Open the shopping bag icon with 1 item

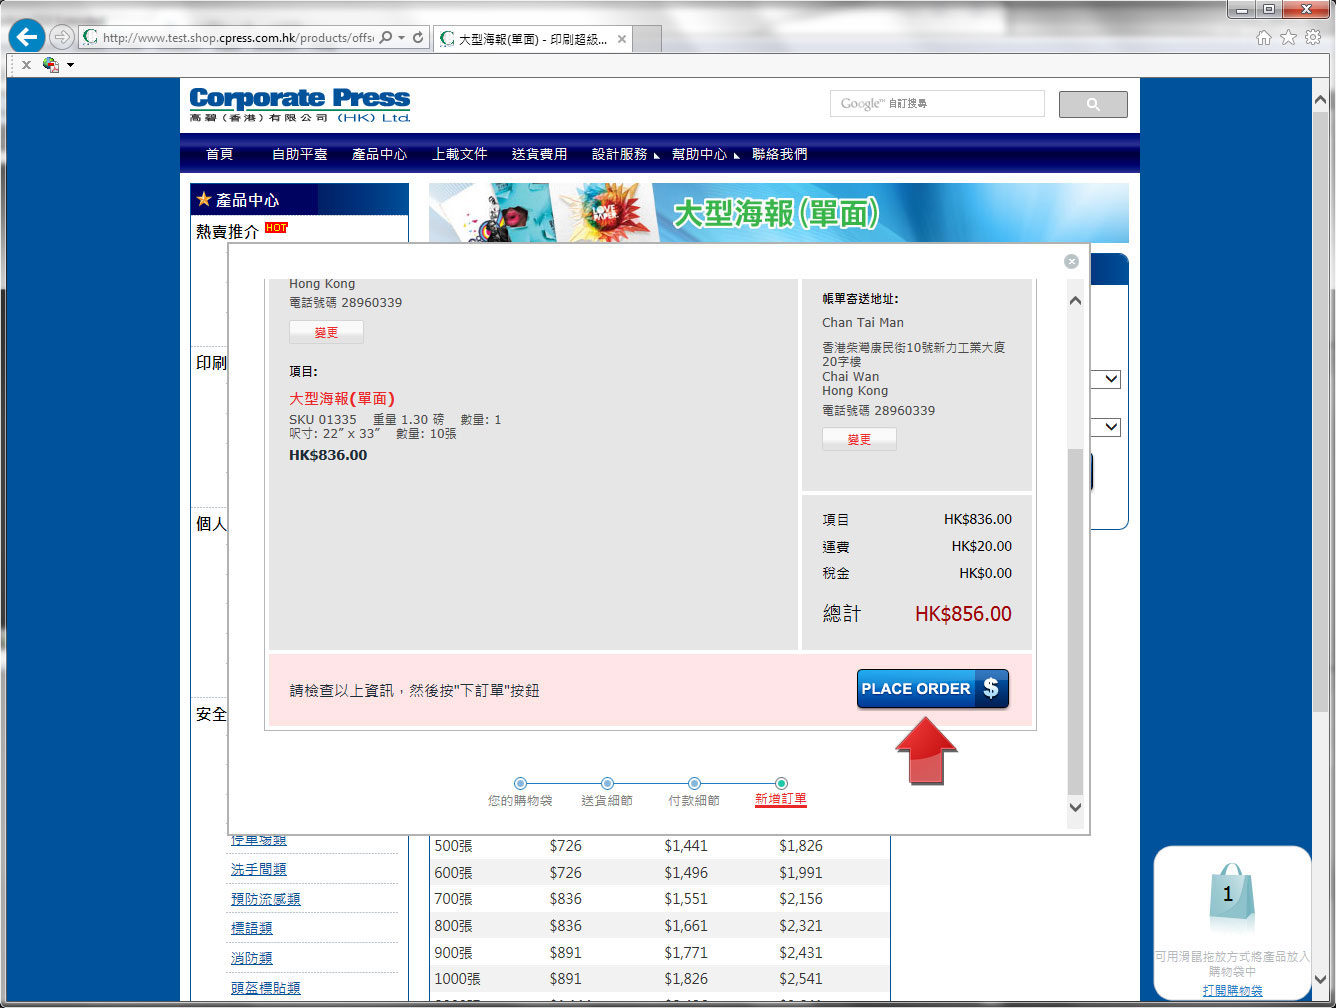coord(1228,897)
